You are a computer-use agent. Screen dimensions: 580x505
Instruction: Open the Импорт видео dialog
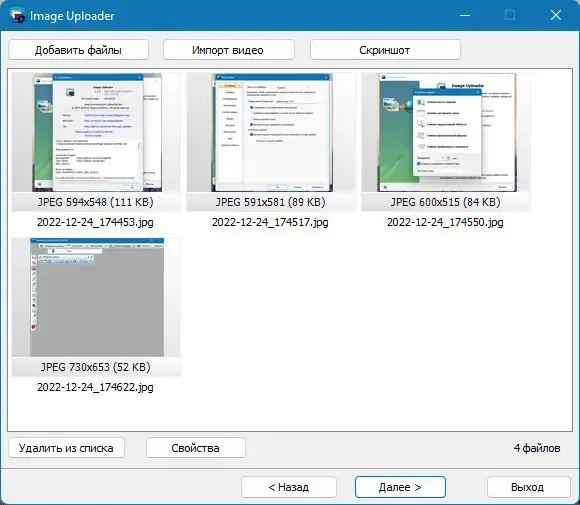(x=229, y=50)
